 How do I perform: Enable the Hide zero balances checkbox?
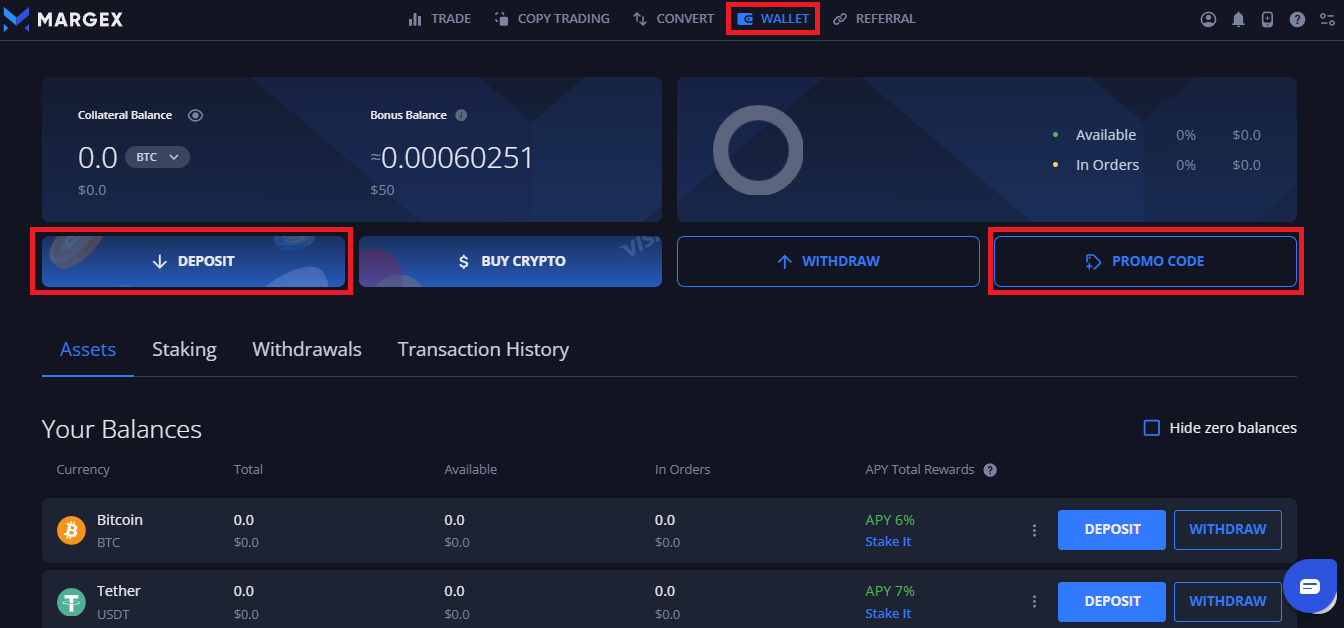coord(1151,427)
